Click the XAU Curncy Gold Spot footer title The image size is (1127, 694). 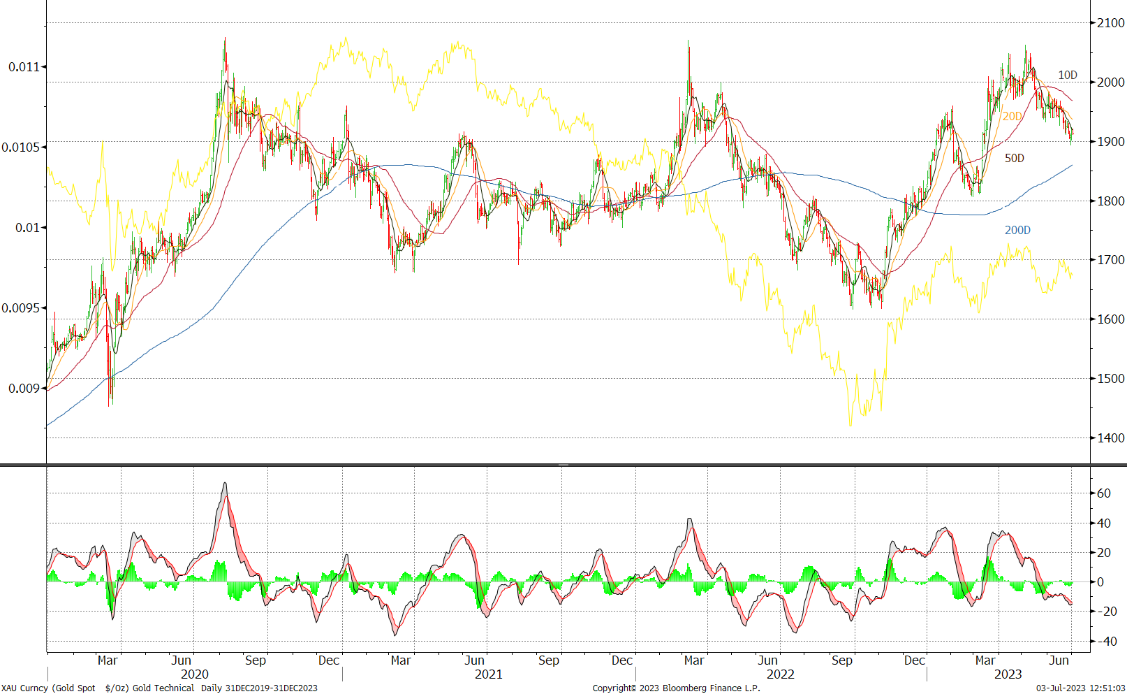98,688
